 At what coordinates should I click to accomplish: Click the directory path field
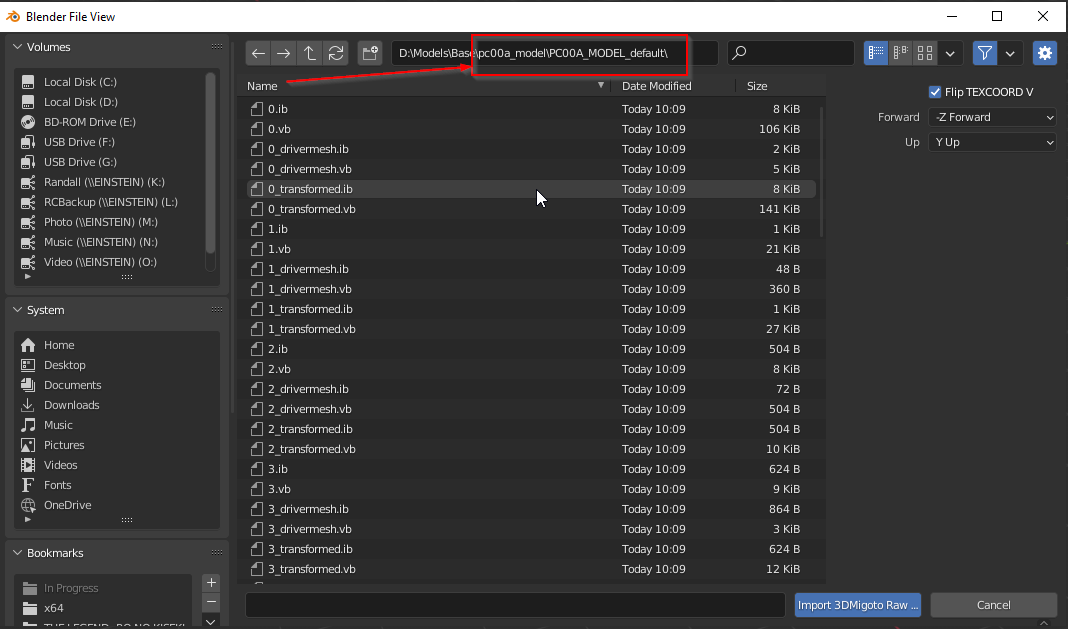tap(554, 53)
